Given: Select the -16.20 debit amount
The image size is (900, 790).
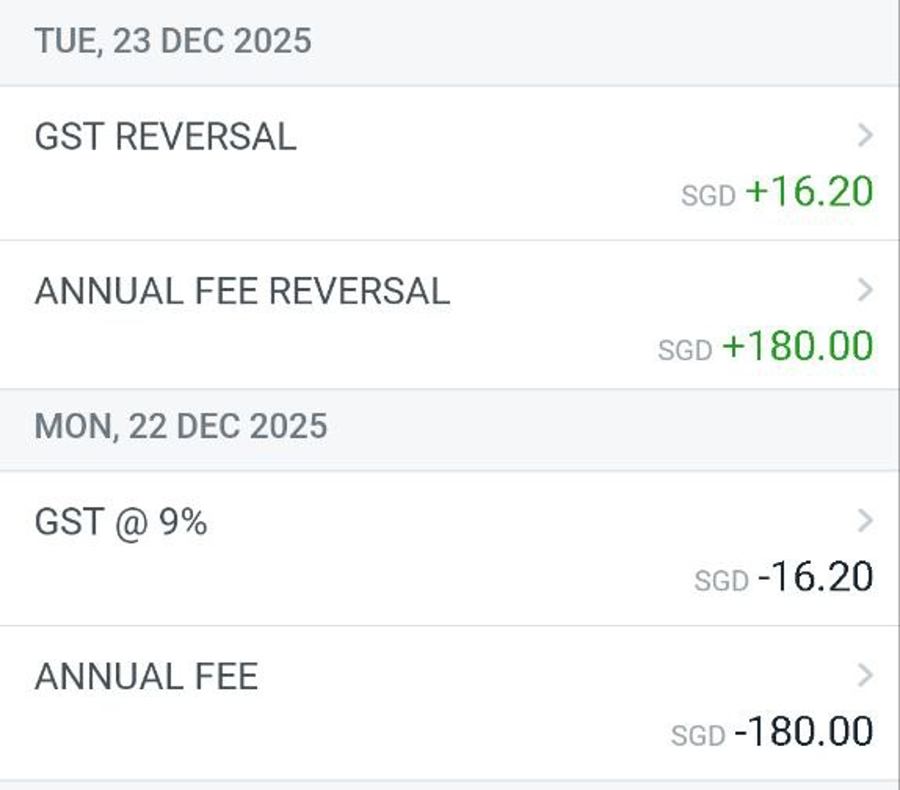Looking at the screenshot, I should 815,577.
